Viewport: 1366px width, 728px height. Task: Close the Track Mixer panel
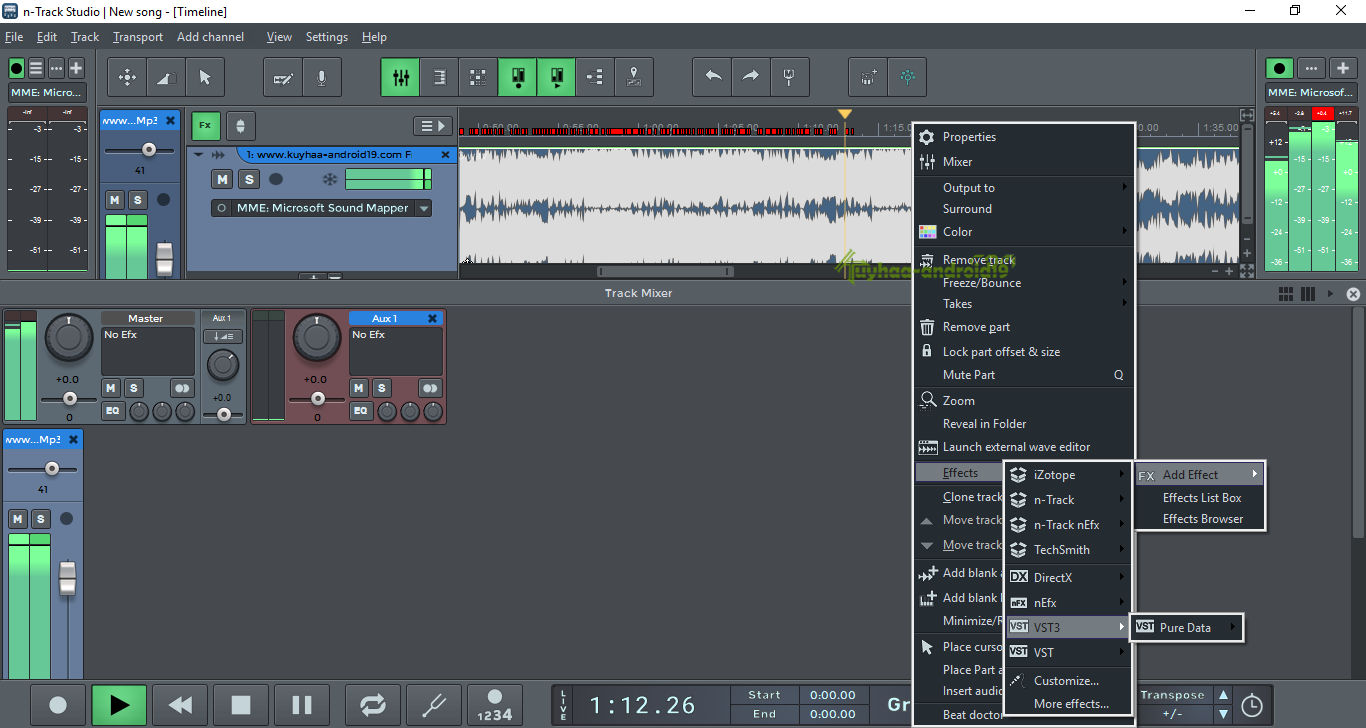1353,294
